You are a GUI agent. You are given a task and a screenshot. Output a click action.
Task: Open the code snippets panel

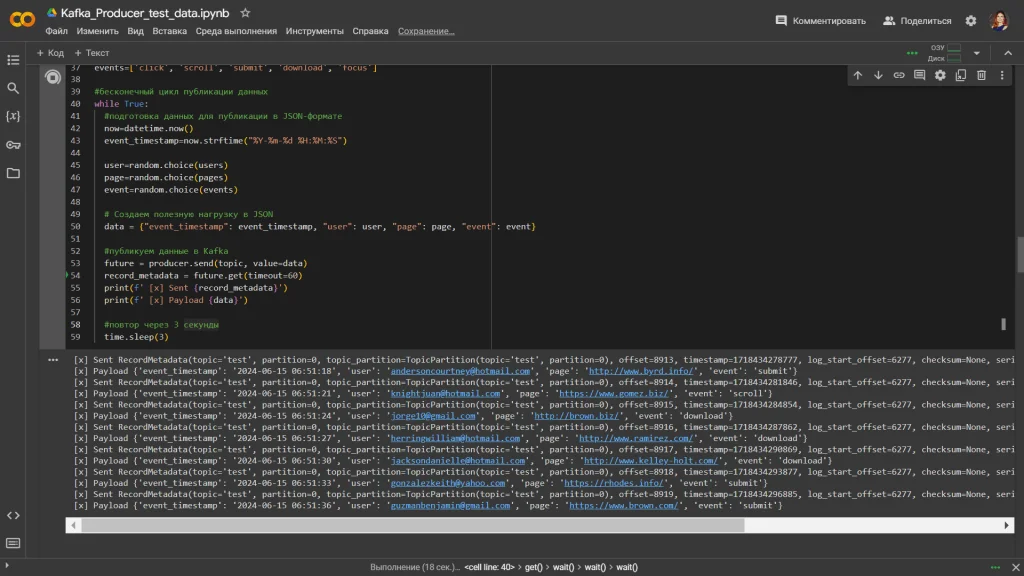pos(13,515)
